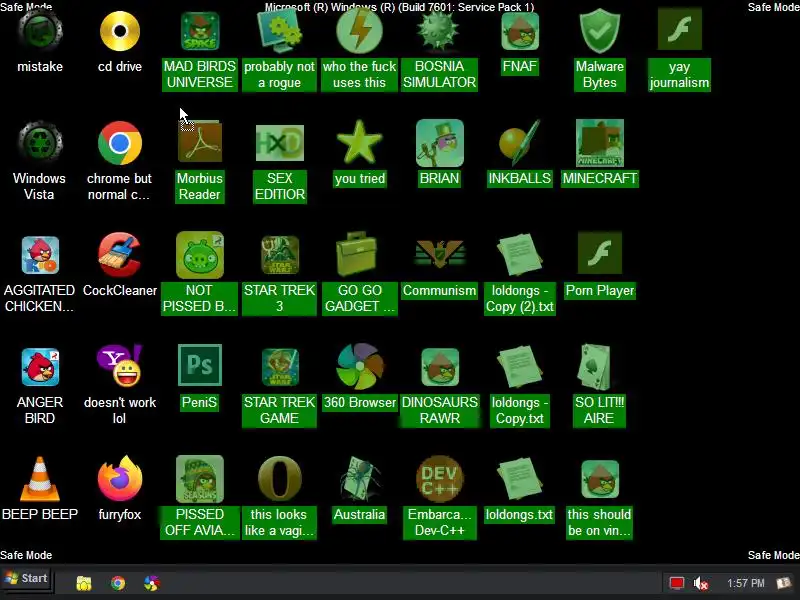Open 'doesn't work lol' Yahoo Messenger icon

120,366
